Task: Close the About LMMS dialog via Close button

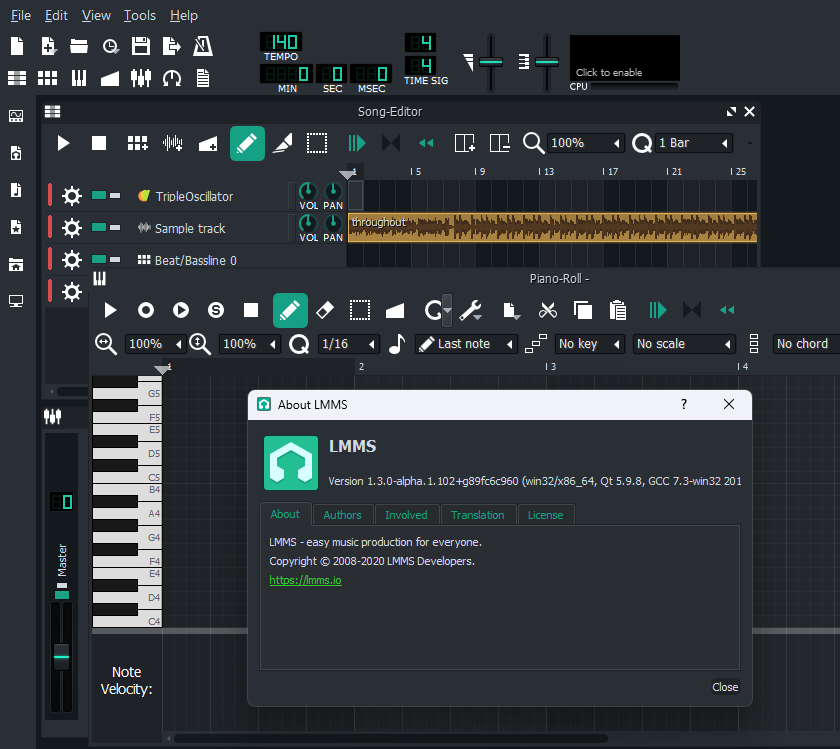Action: click(x=725, y=687)
